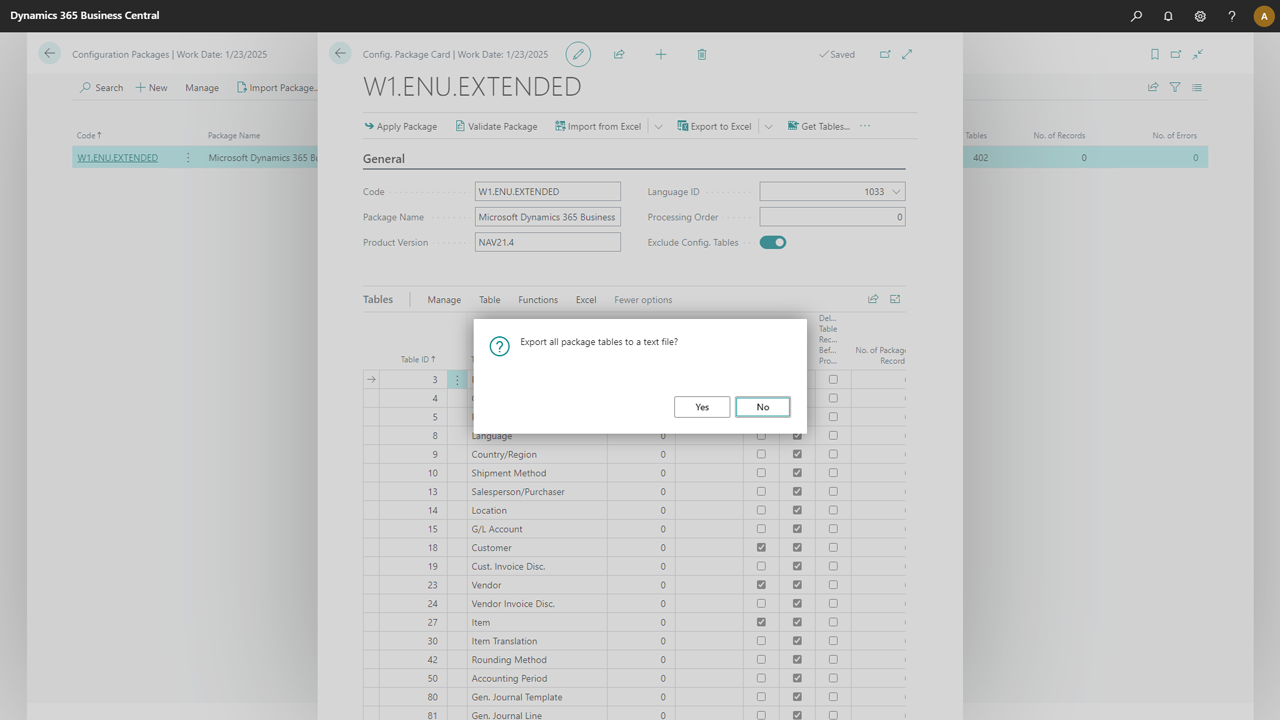Open the W1.ENU.EXTENDED link in list
This screenshot has width=1280, height=720.
117,157
